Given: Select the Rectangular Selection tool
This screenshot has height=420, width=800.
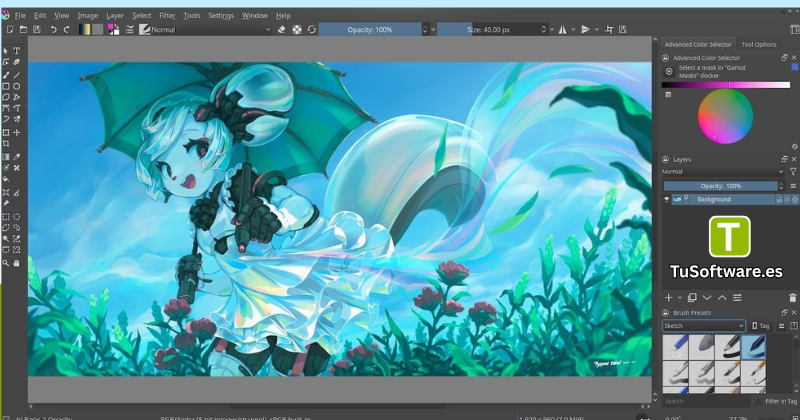Looking at the screenshot, I should [6, 216].
